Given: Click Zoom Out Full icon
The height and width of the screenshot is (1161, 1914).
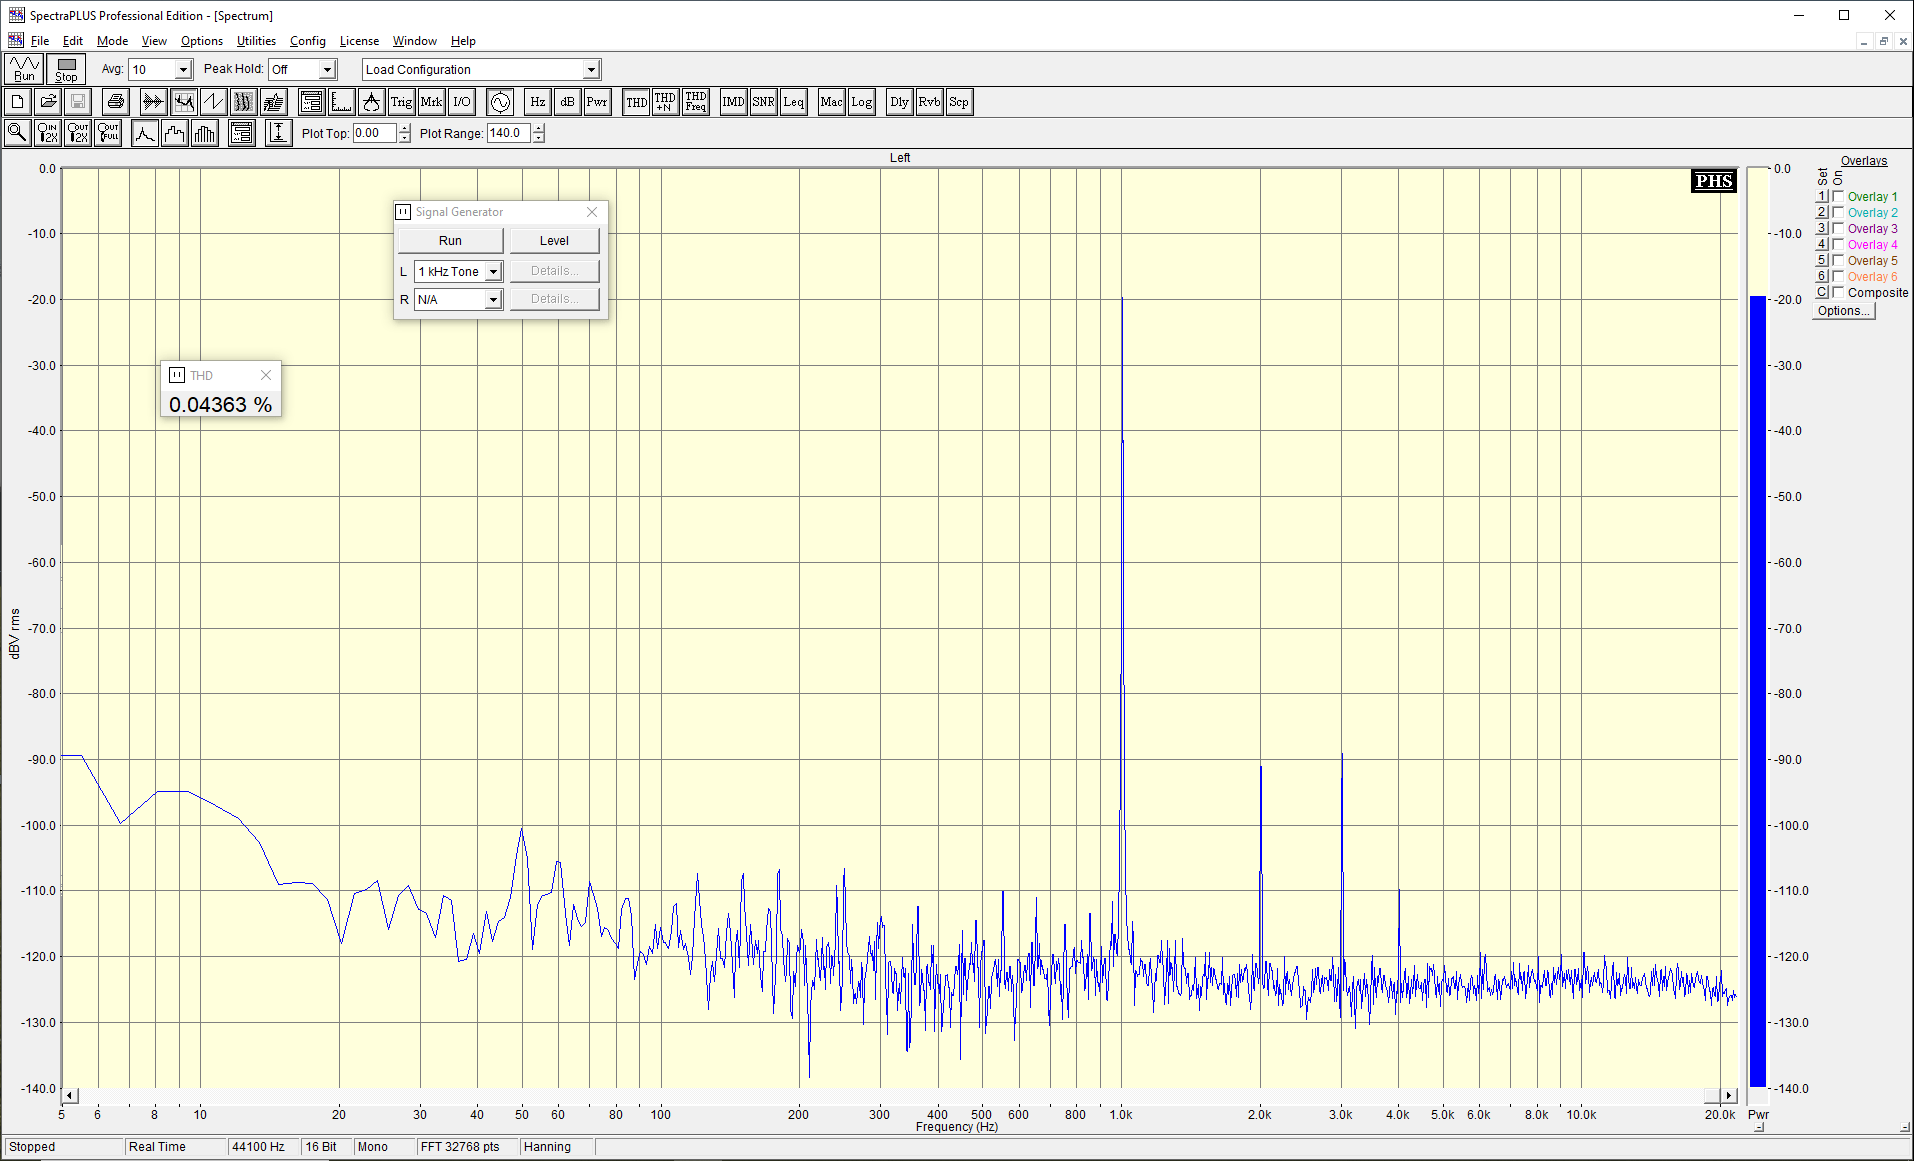Looking at the screenshot, I should pos(108,133).
